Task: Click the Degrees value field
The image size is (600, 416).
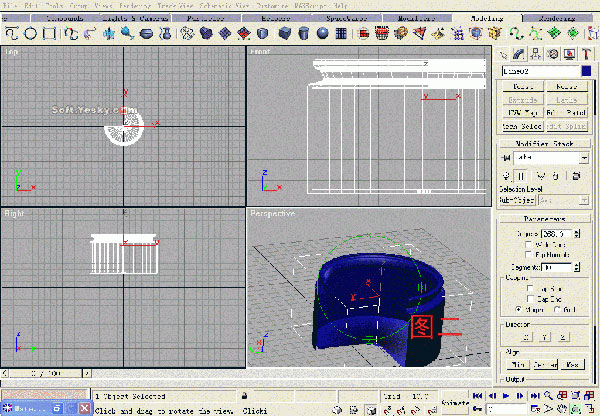Action: [x=557, y=233]
